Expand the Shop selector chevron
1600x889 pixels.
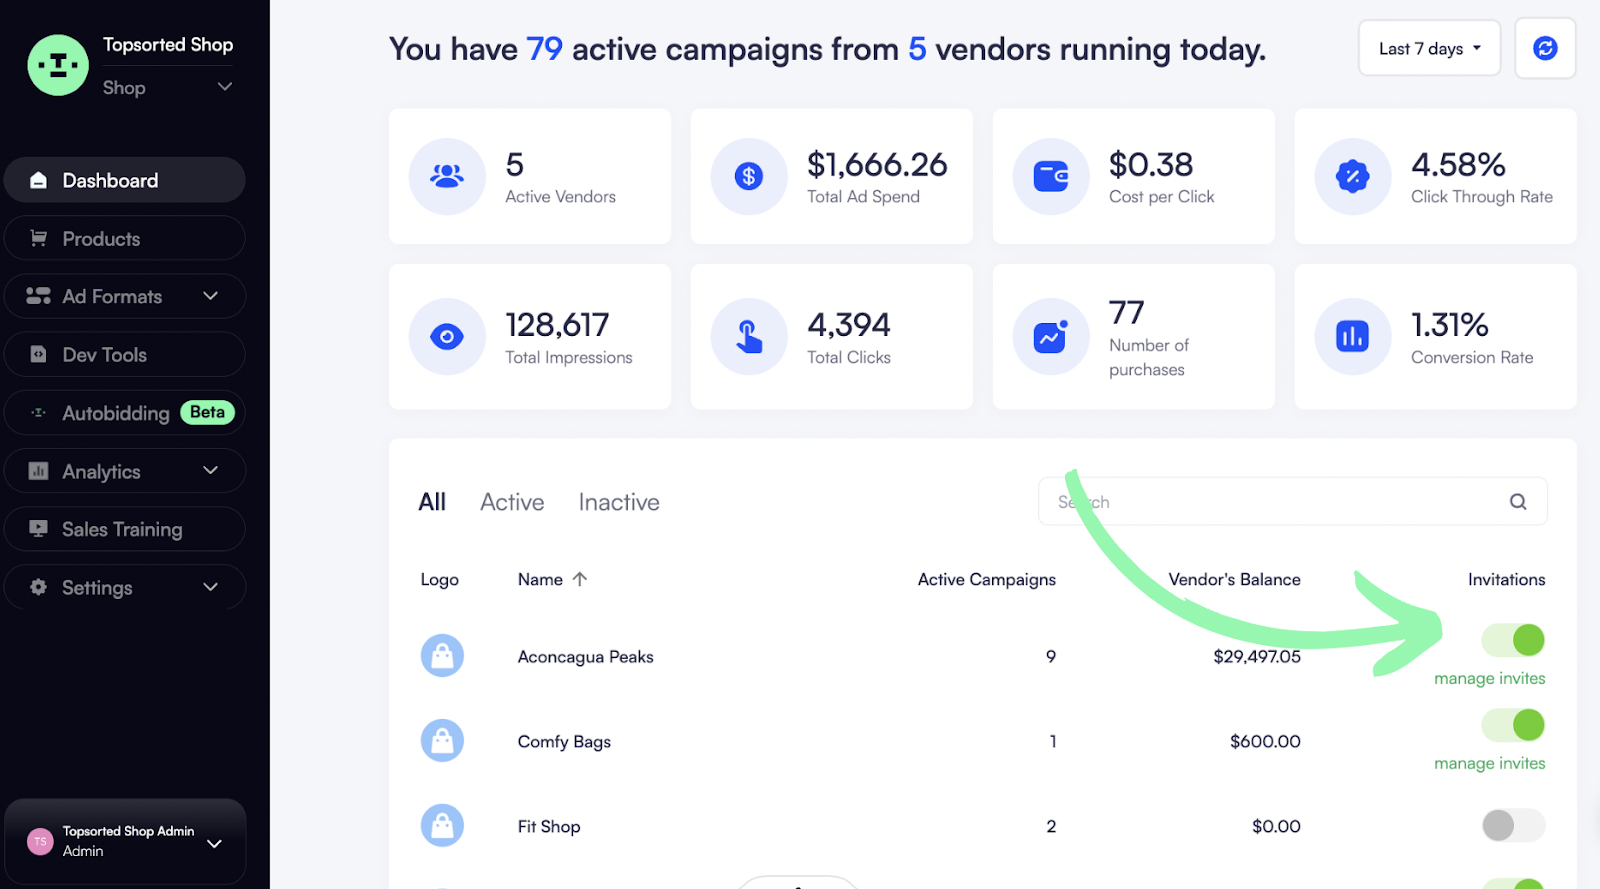point(225,87)
